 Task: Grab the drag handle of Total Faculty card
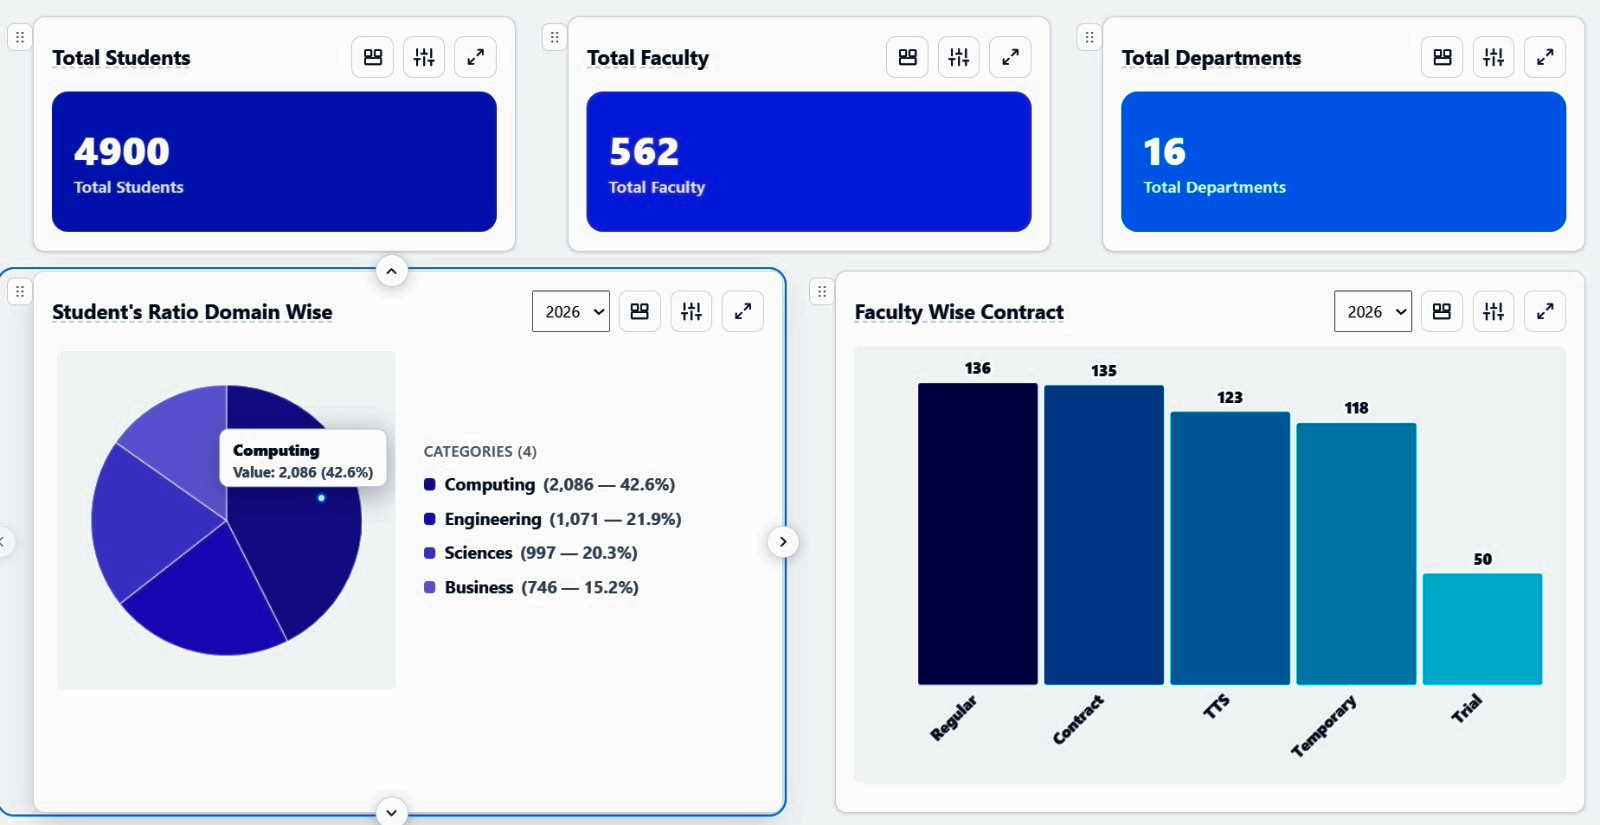tap(555, 38)
